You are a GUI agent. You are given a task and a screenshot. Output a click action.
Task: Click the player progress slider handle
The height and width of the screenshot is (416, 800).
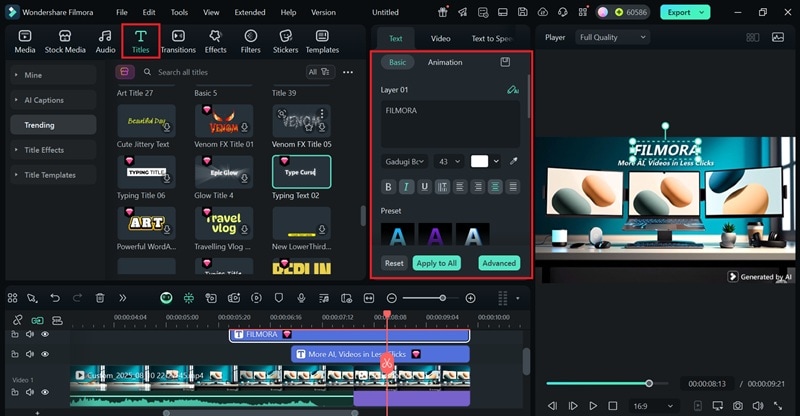(648, 383)
